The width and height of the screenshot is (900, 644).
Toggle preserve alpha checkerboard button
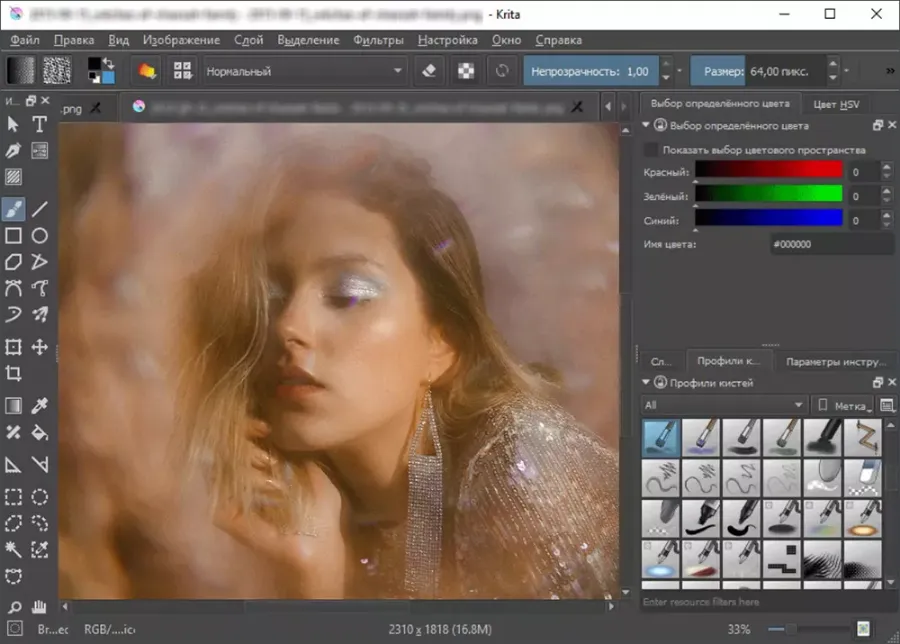point(465,71)
